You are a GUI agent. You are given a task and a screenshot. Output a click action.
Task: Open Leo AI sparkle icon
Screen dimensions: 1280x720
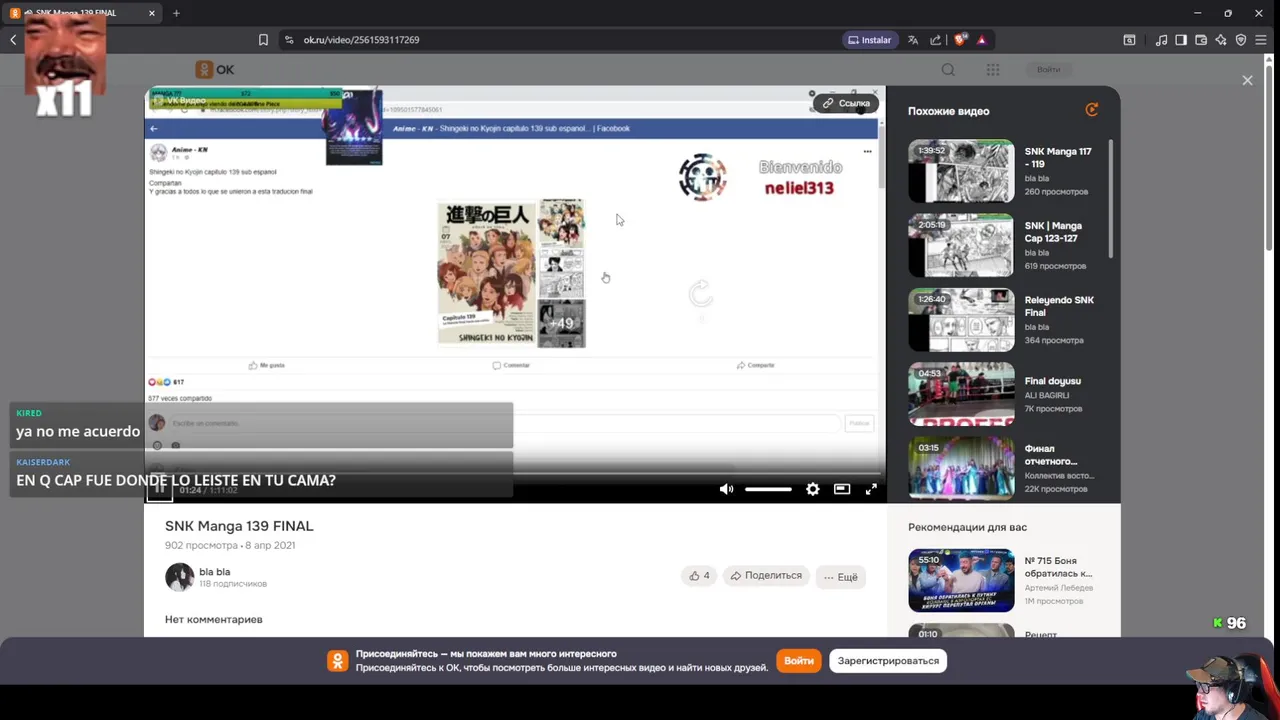[x=1221, y=40]
